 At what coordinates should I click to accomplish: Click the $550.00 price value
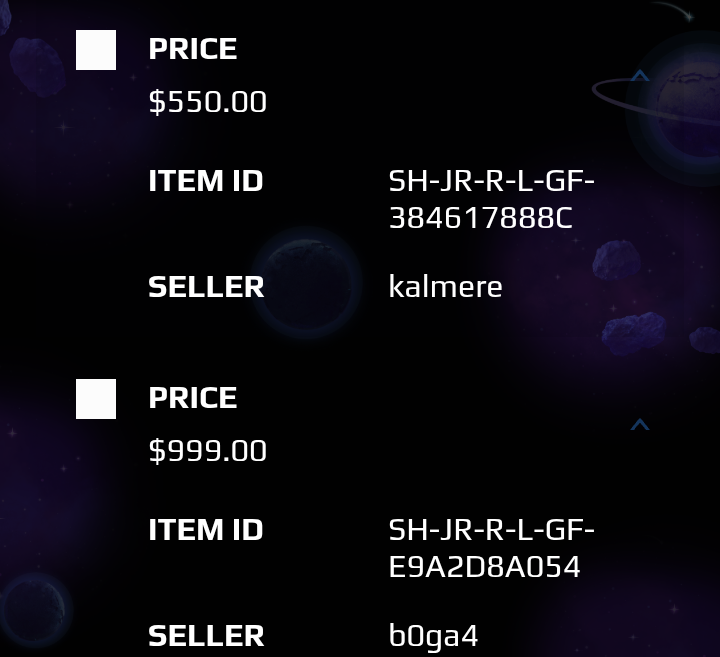[208, 102]
